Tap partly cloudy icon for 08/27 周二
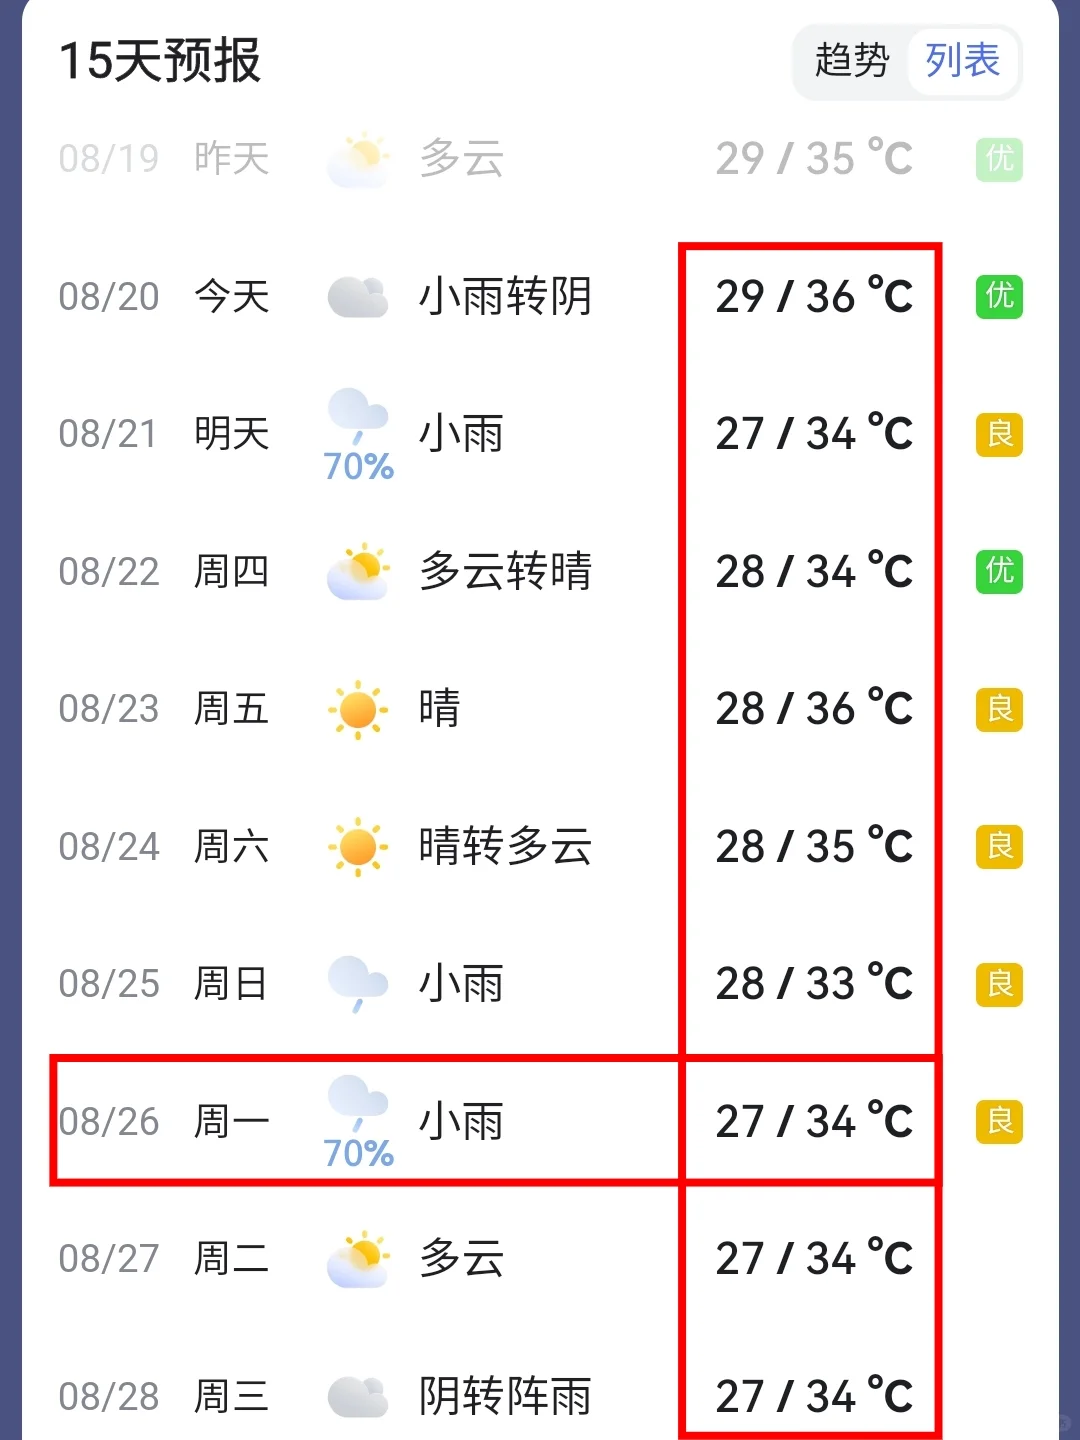The image size is (1080, 1440). pos(358,1259)
